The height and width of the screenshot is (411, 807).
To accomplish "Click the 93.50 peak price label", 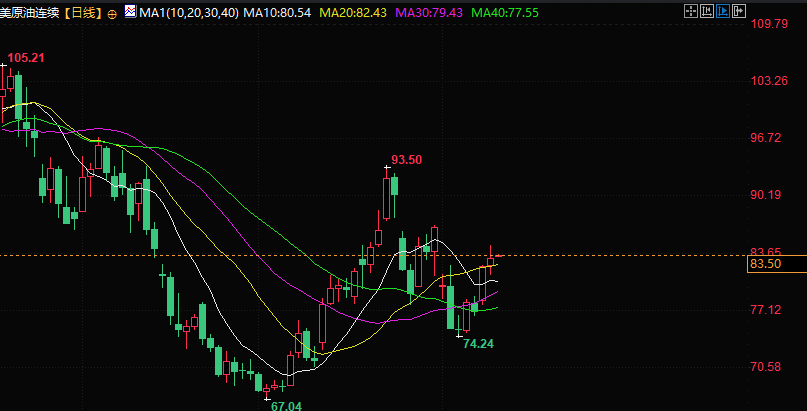I will pyautogui.click(x=407, y=160).
